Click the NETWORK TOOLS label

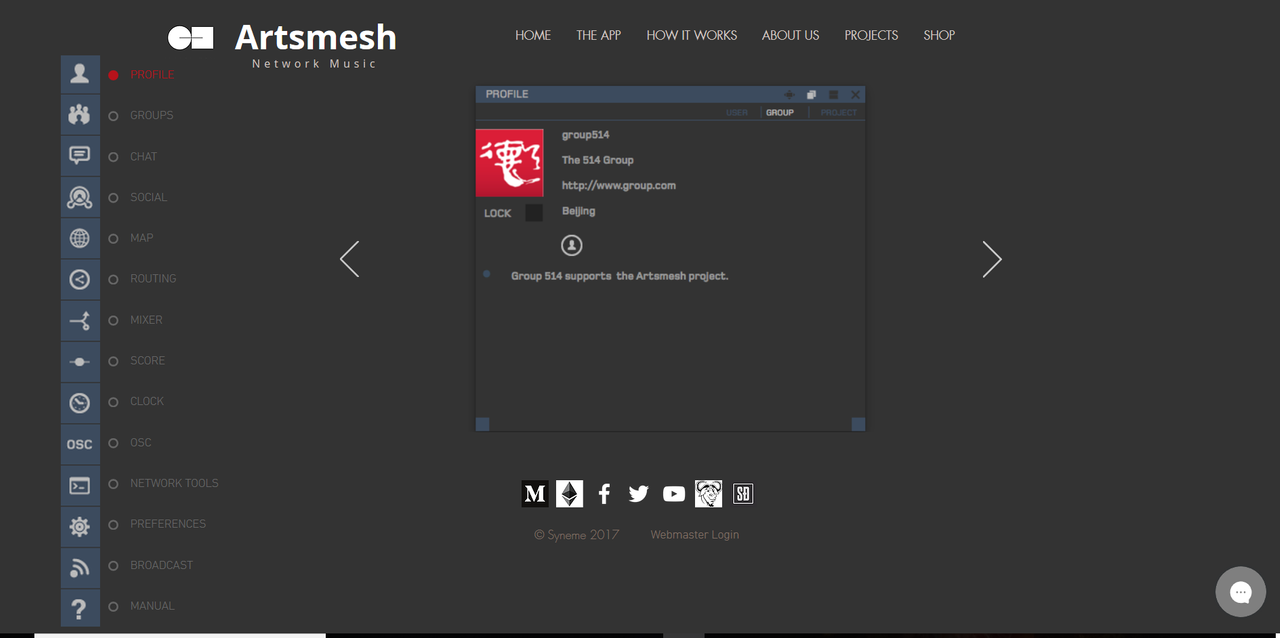[x=174, y=483]
